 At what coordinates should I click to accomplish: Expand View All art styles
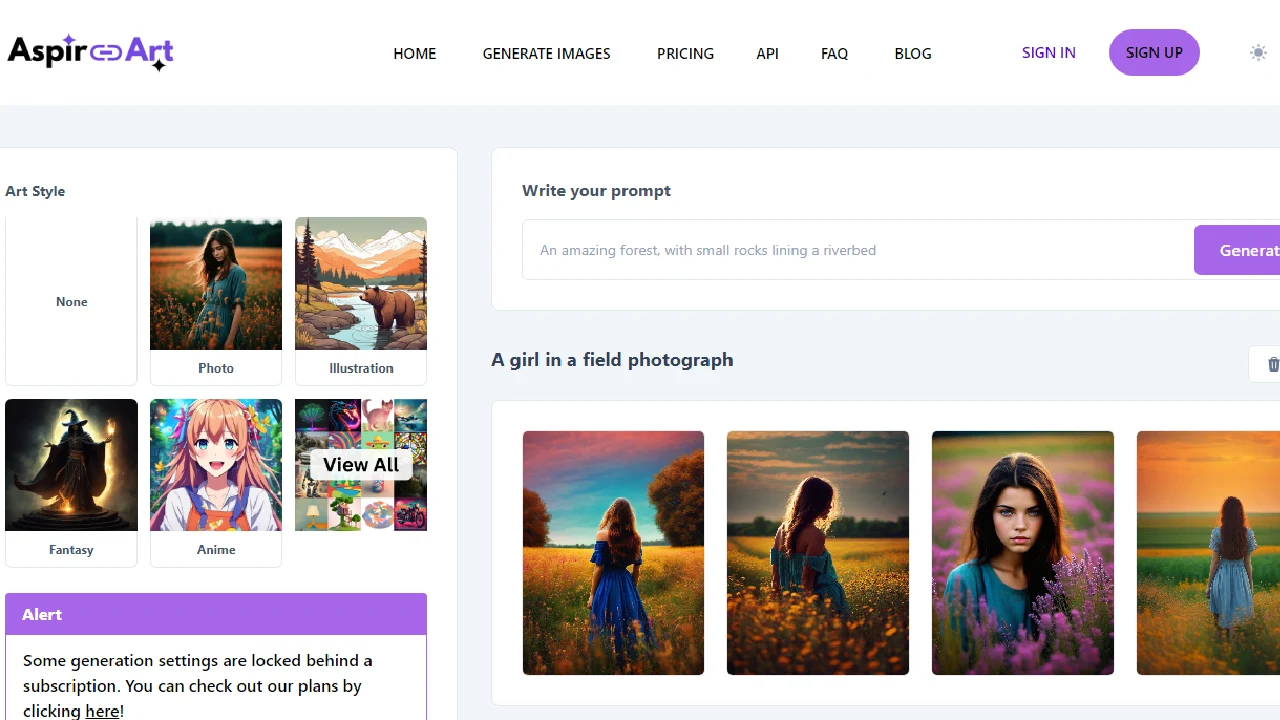(361, 465)
